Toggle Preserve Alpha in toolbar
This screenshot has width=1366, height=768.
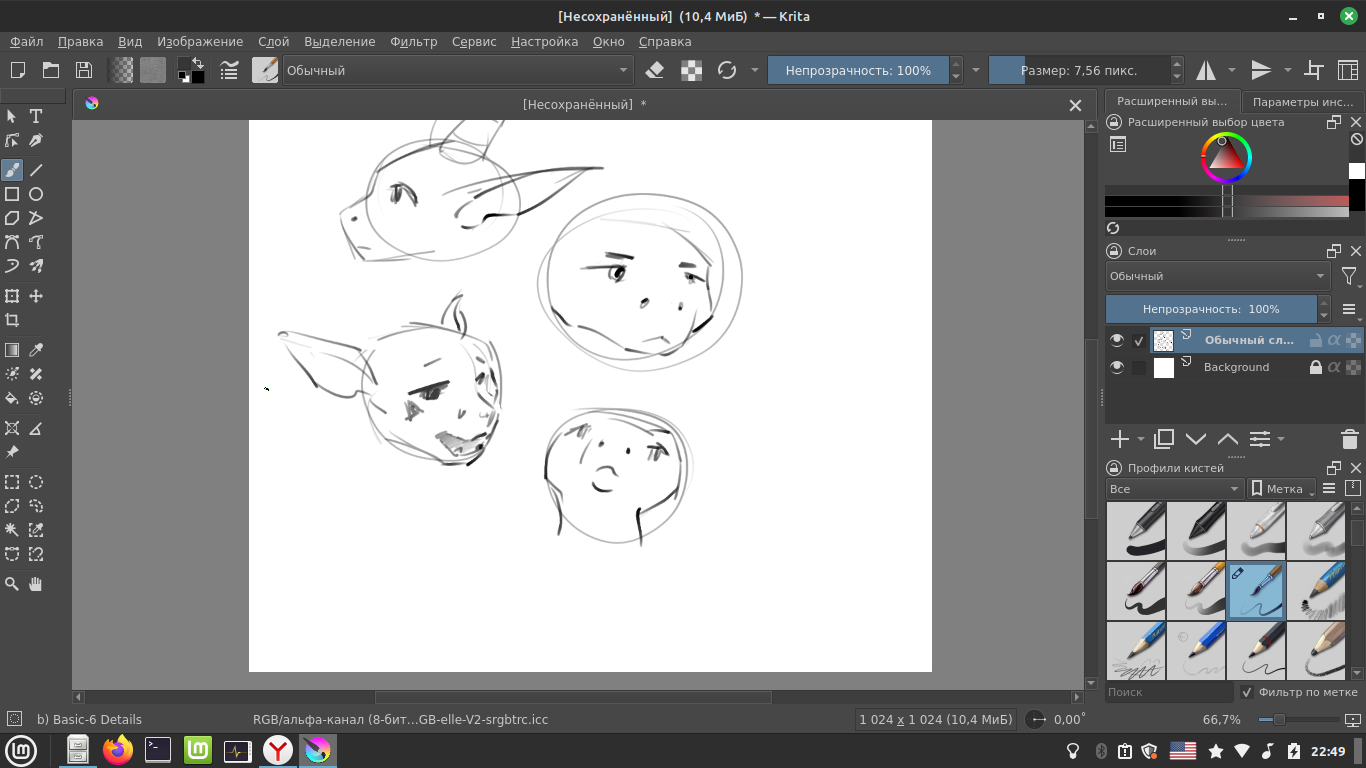coord(691,70)
